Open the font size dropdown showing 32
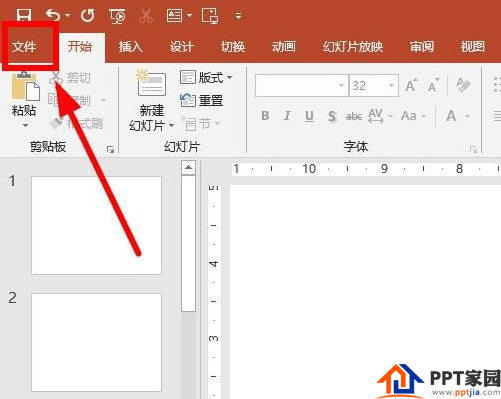Image resolution: width=501 pixels, height=399 pixels. point(391,85)
